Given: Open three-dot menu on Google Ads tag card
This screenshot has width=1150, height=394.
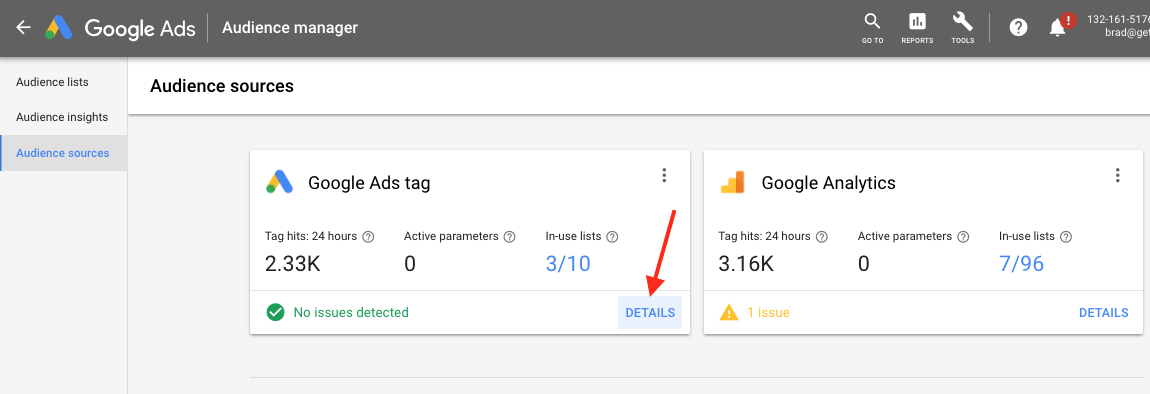Looking at the screenshot, I should click(664, 175).
